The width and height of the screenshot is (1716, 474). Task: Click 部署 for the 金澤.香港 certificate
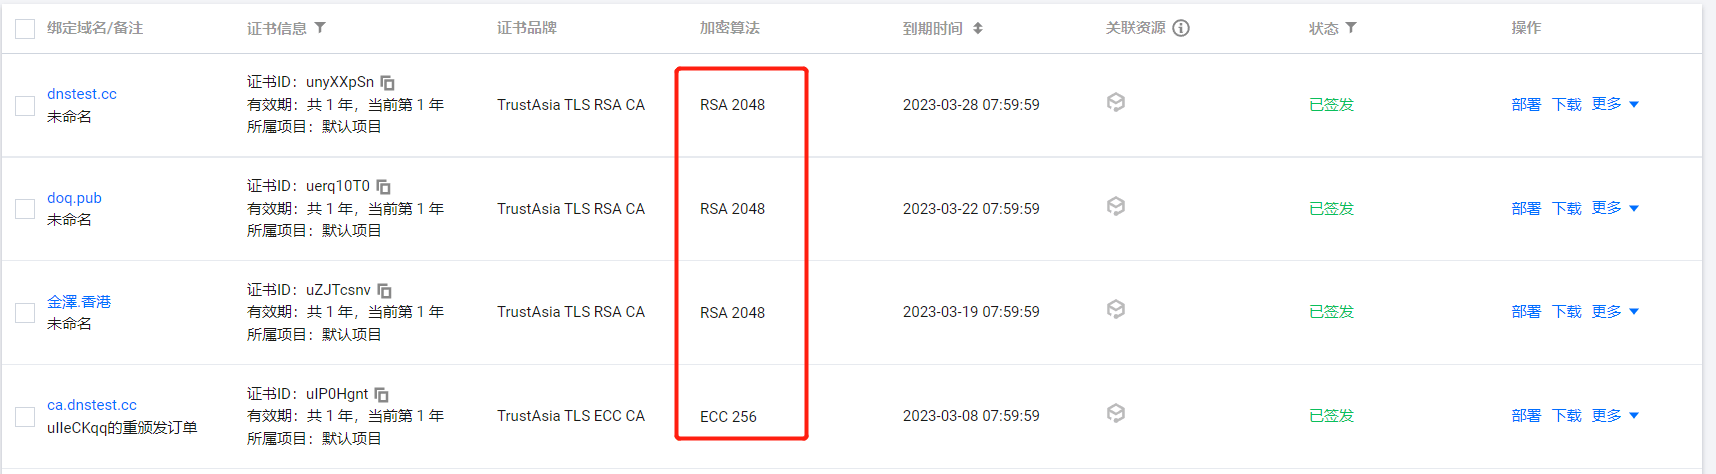pos(1526,312)
